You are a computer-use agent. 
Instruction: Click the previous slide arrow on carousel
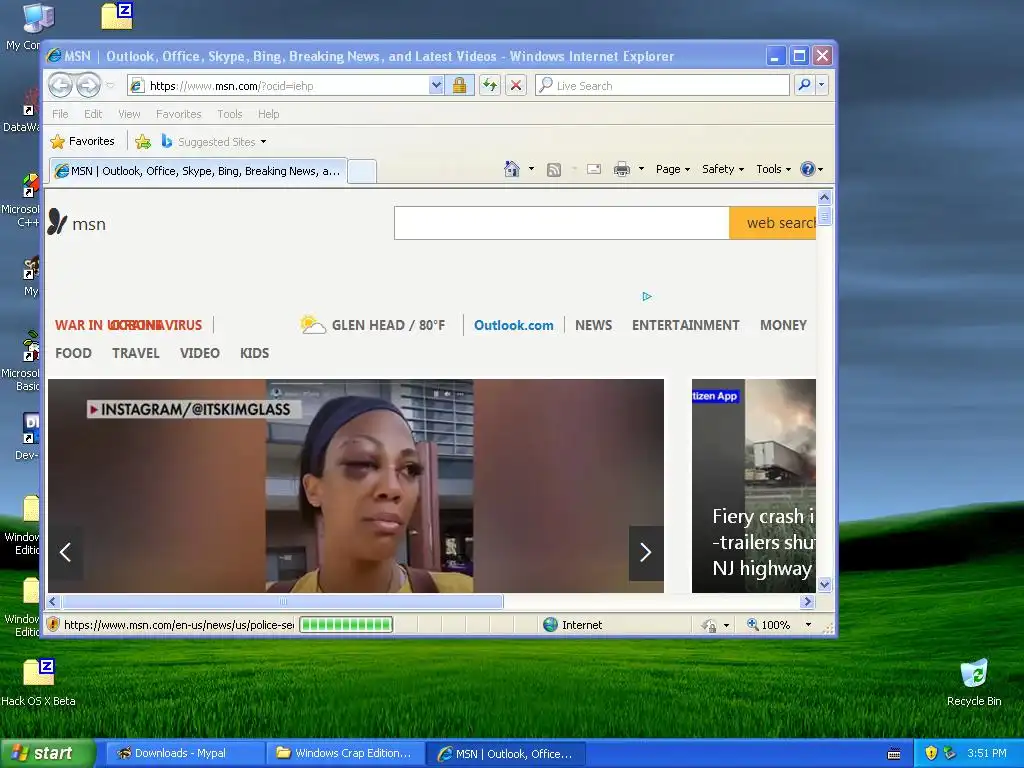pos(65,552)
